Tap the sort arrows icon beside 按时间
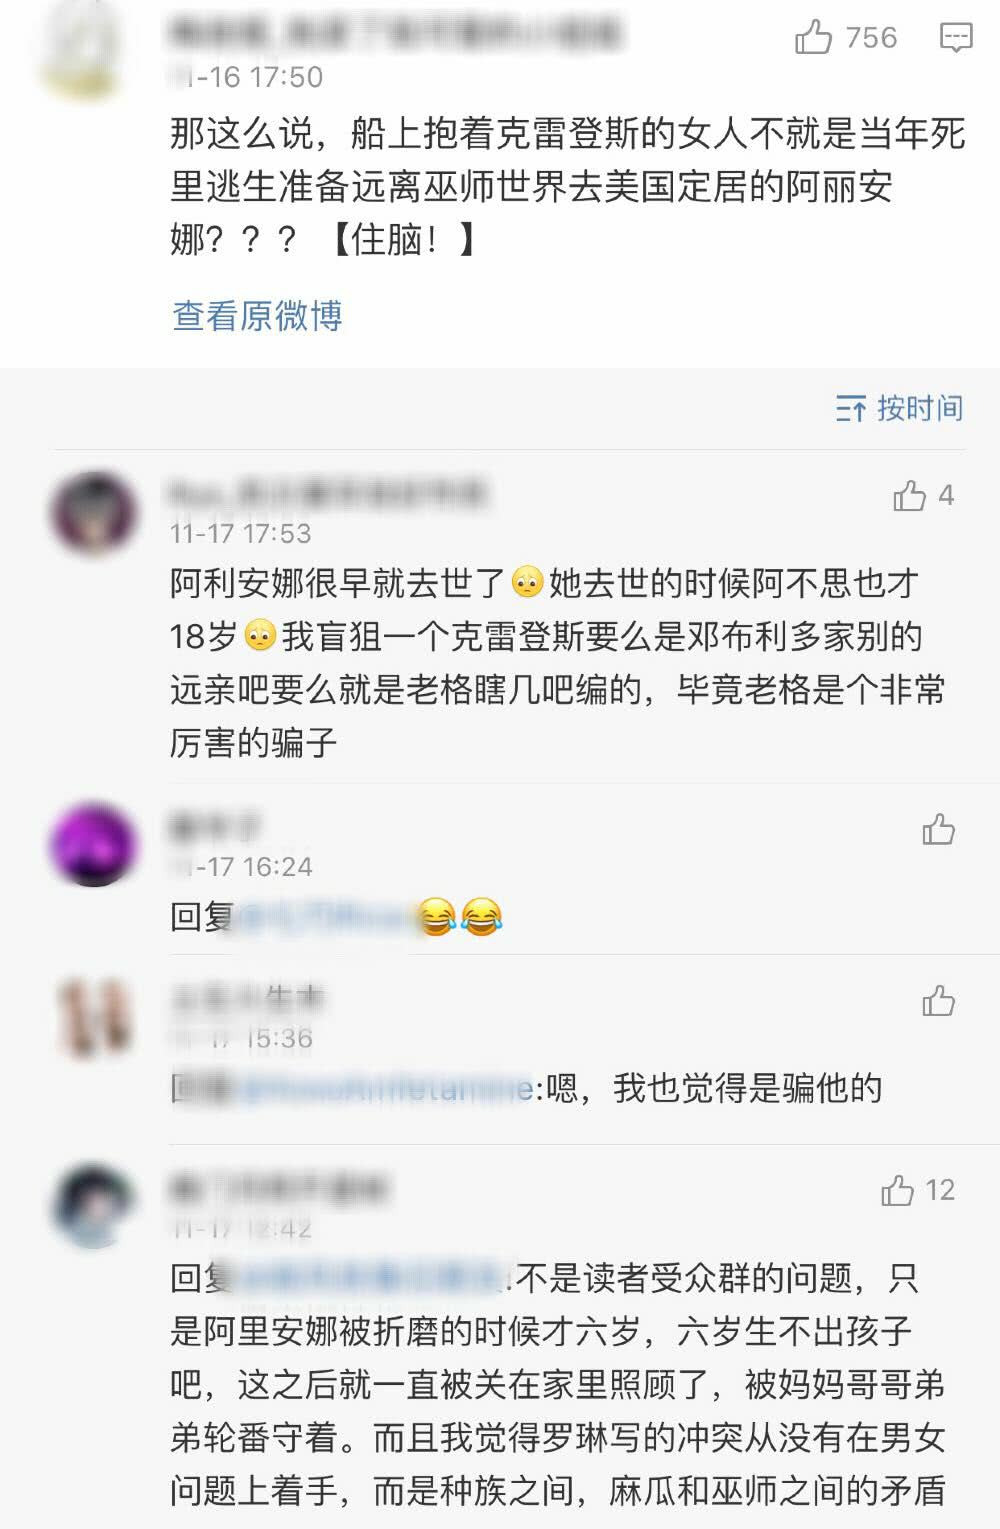Image resolution: width=1000 pixels, height=1529 pixels. 850,408
